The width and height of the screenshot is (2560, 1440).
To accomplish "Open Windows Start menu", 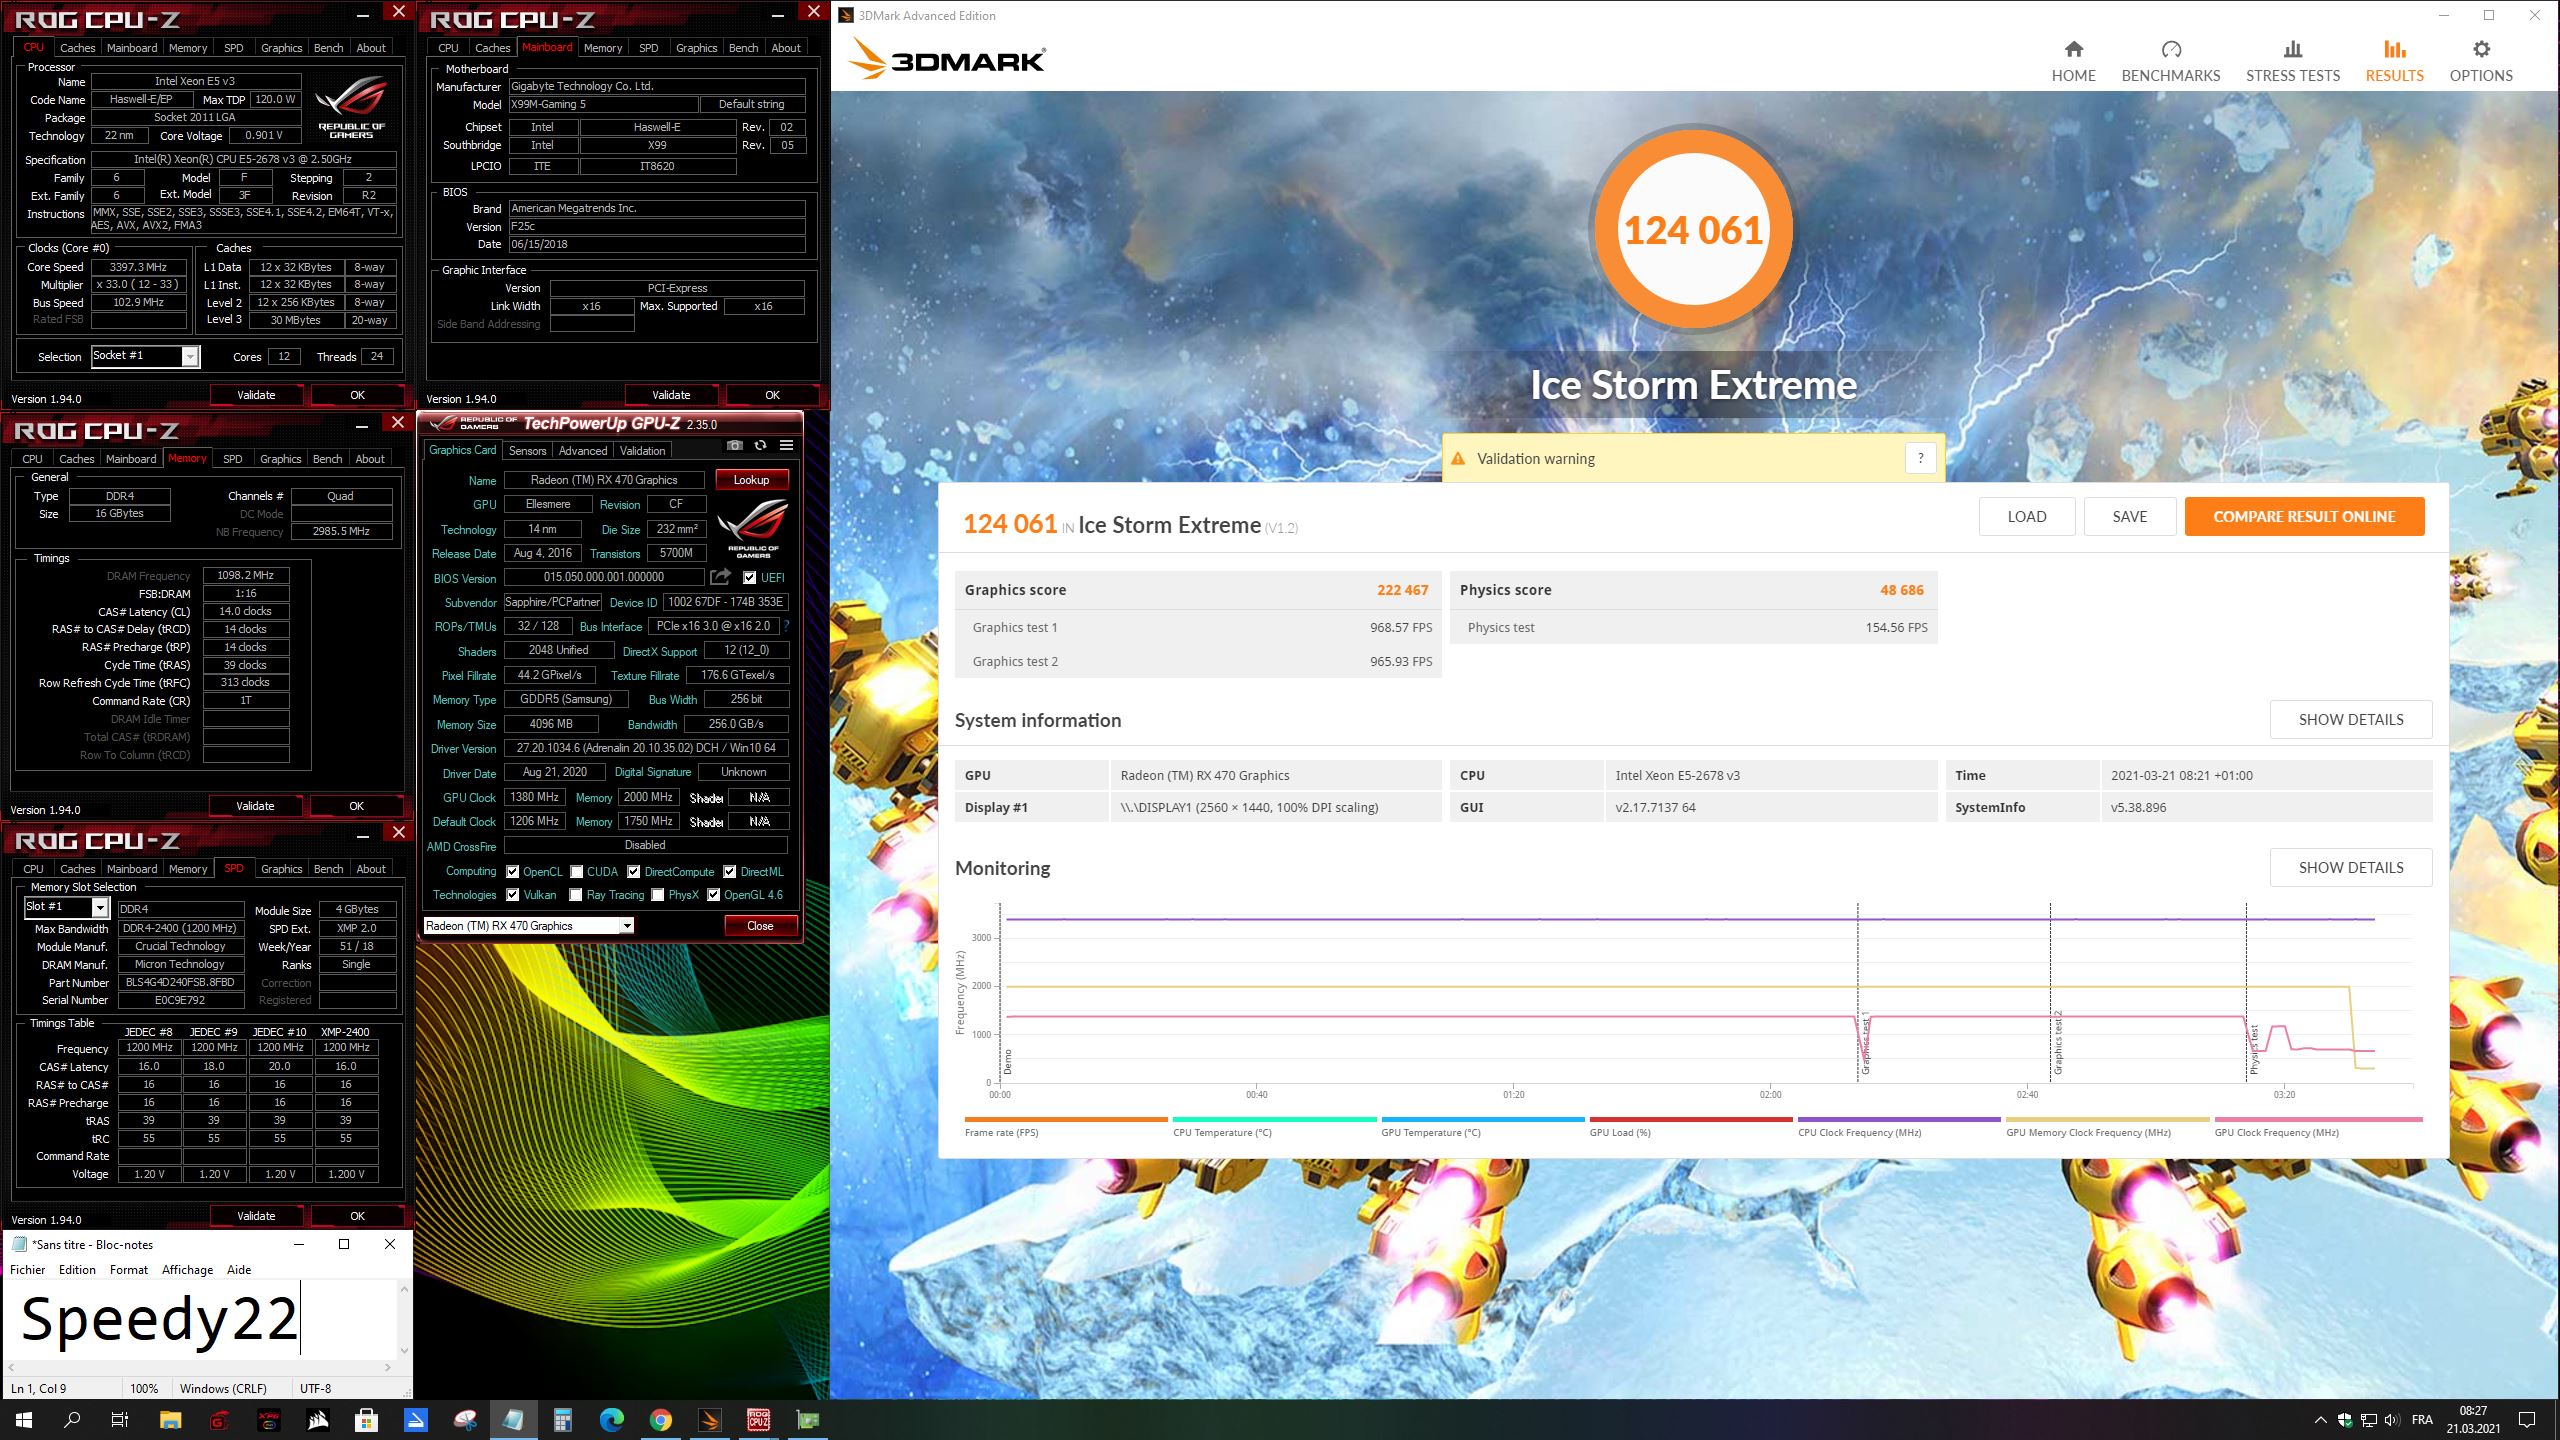I will [x=24, y=1419].
